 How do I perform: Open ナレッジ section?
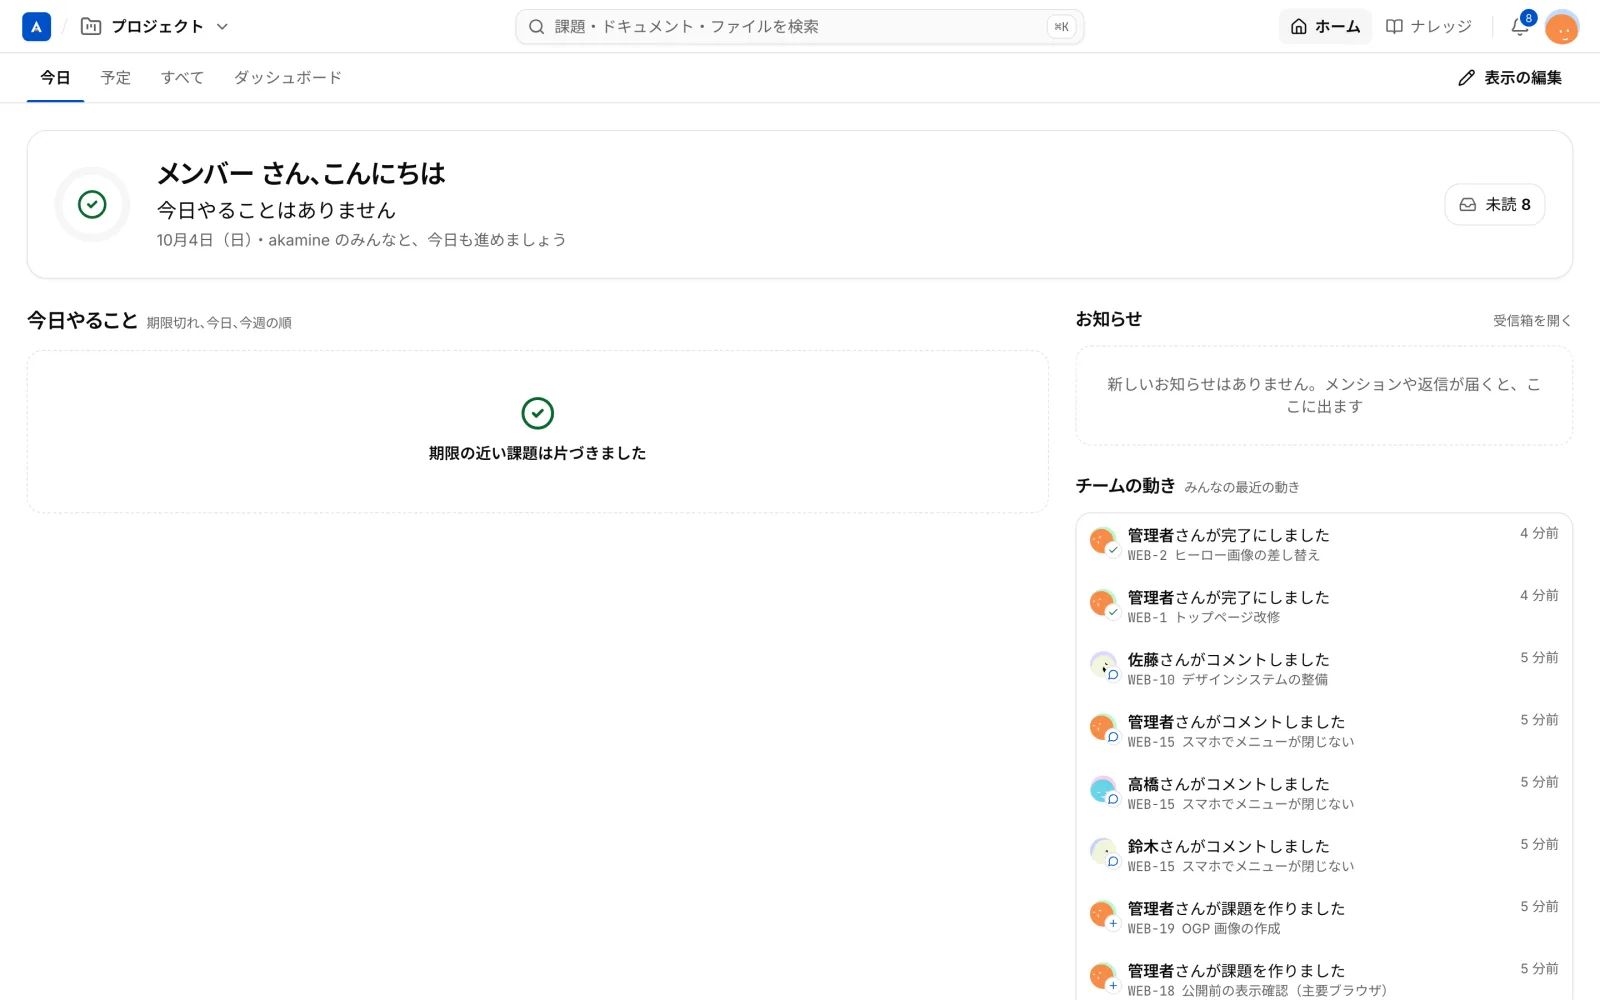1428,27
